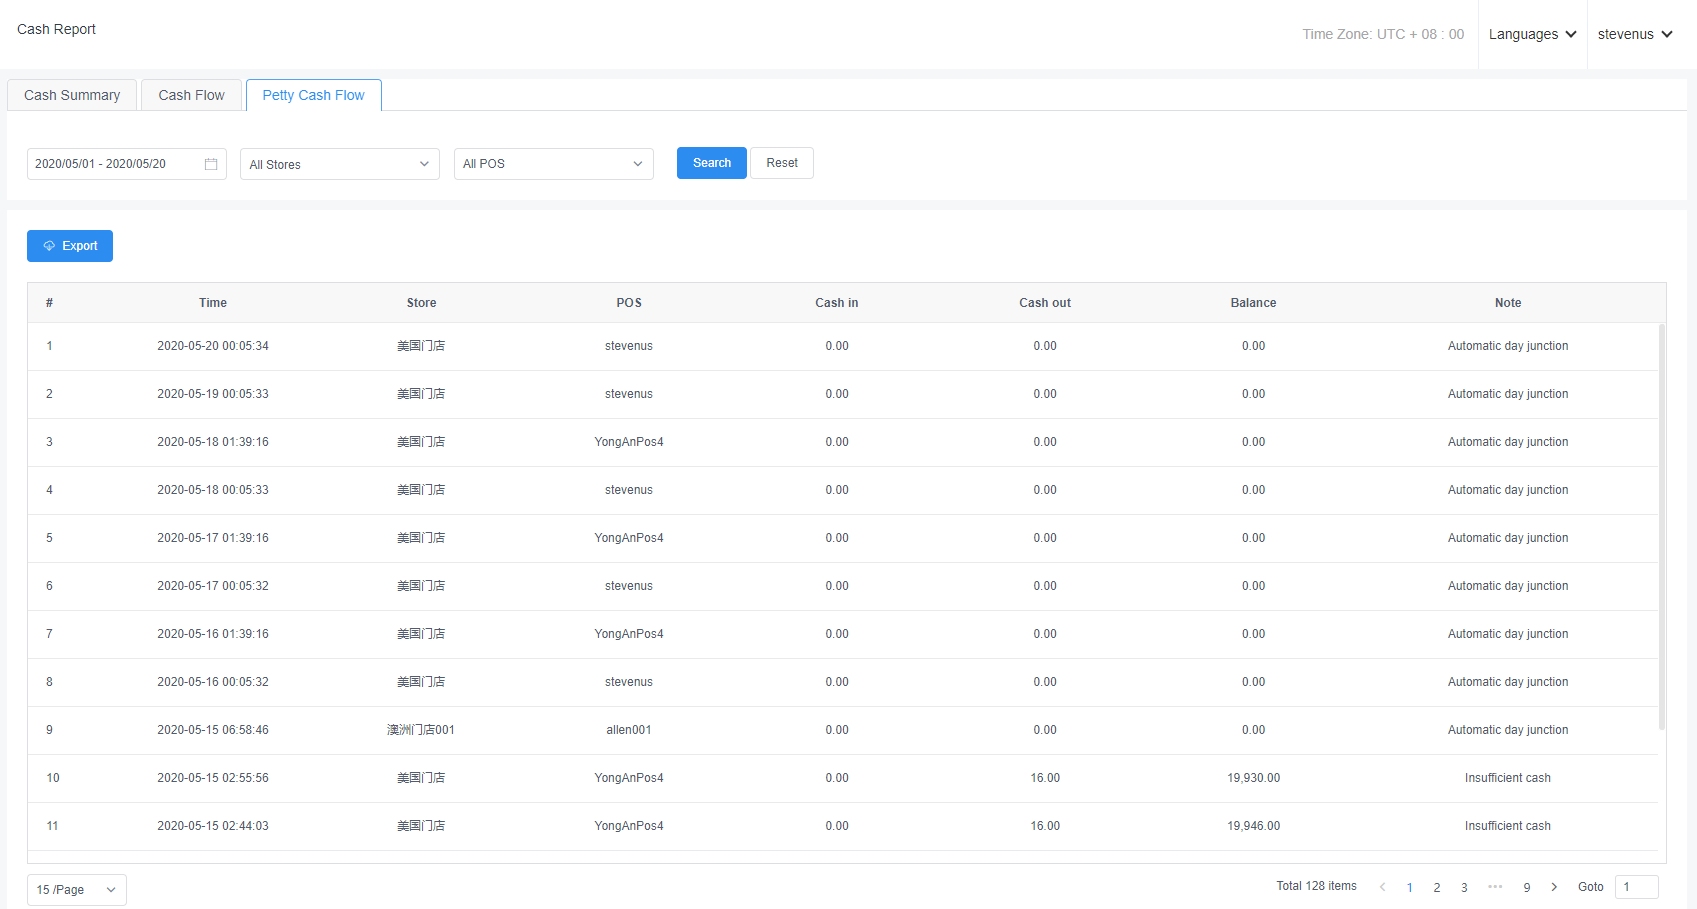The image size is (1697, 909).
Task: Click the blue Search button
Action: 711,163
